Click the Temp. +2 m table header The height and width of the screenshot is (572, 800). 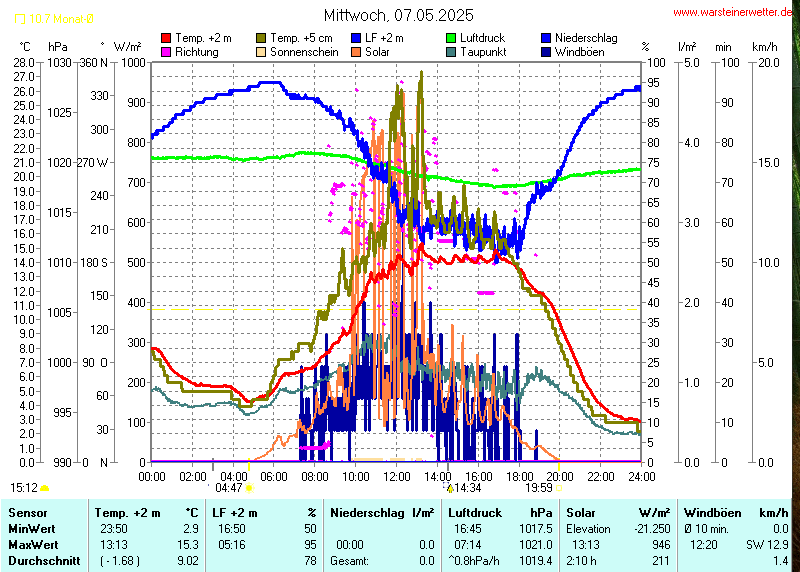click(146, 513)
